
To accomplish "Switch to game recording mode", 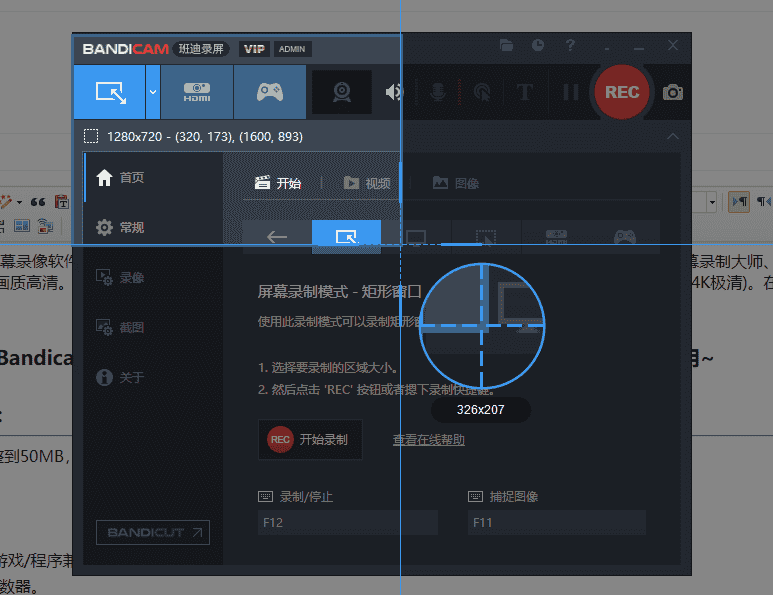I will pos(269,92).
